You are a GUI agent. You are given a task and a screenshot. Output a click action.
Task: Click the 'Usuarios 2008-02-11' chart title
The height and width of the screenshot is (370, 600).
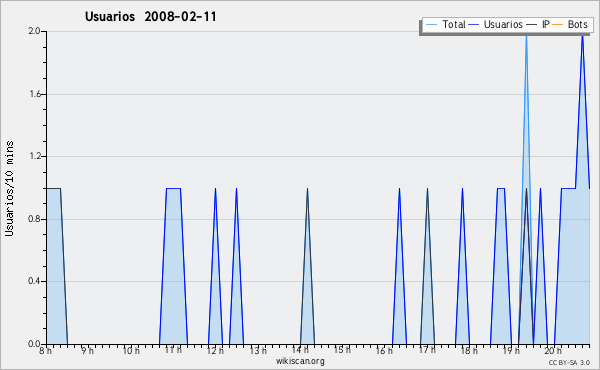click(x=151, y=17)
